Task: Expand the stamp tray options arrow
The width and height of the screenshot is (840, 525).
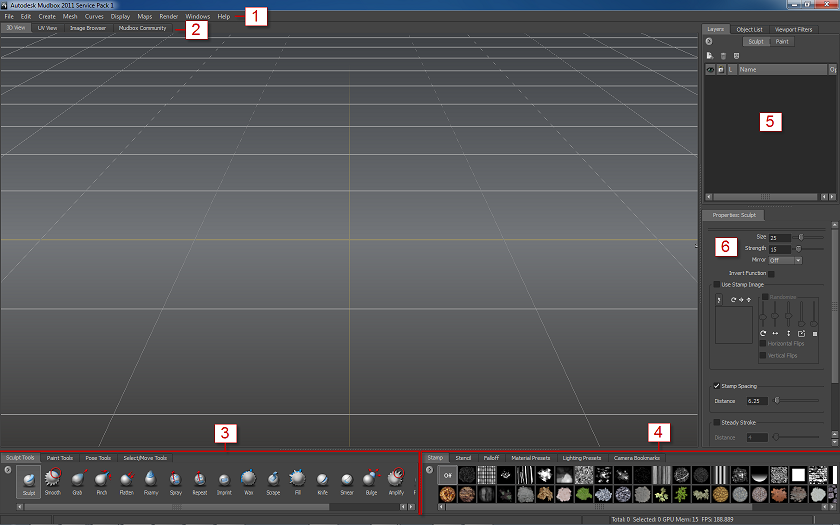Action: tap(429, 470)
